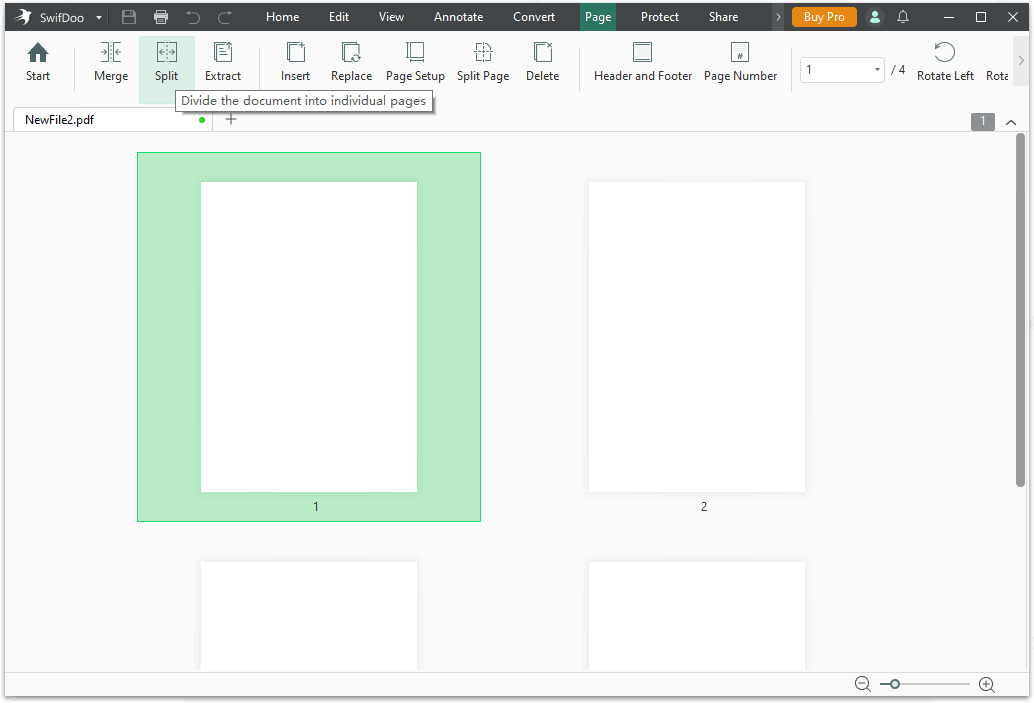Select the Delete page tool
This screenshot has height=703, width=1034.
coord(542,62)
